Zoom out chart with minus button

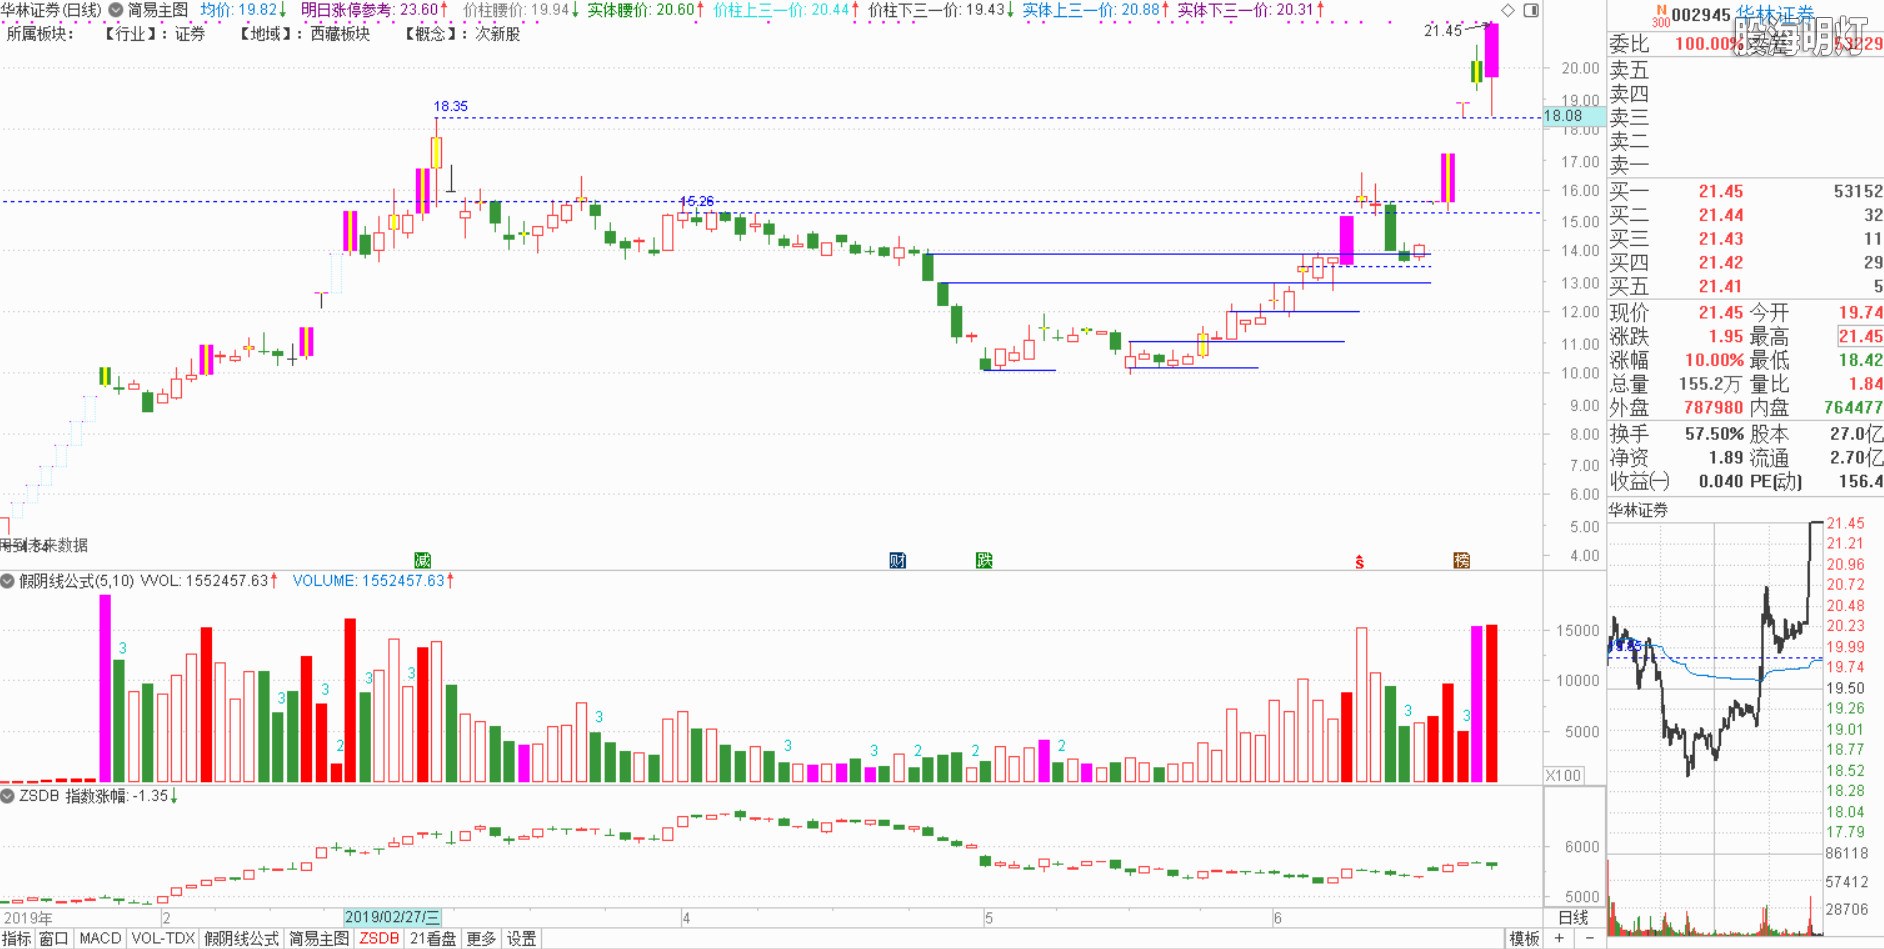pos(1589,938)
